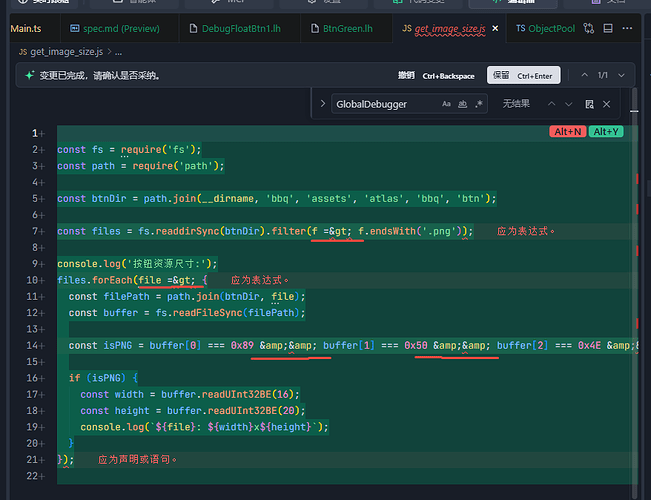Toggle Use Regular Expression in find widget
This screenshot has width=651, height=500.
click(480, 104)
